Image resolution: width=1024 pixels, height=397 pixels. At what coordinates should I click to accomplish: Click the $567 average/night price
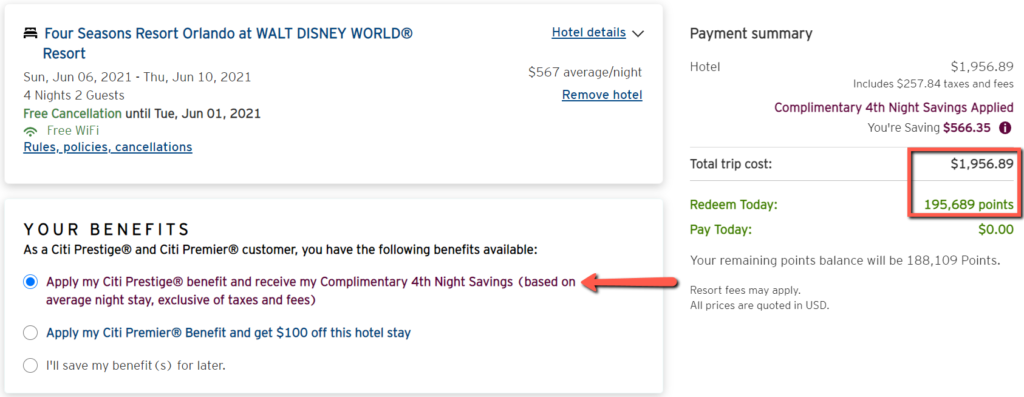click(x=585, y=72)
